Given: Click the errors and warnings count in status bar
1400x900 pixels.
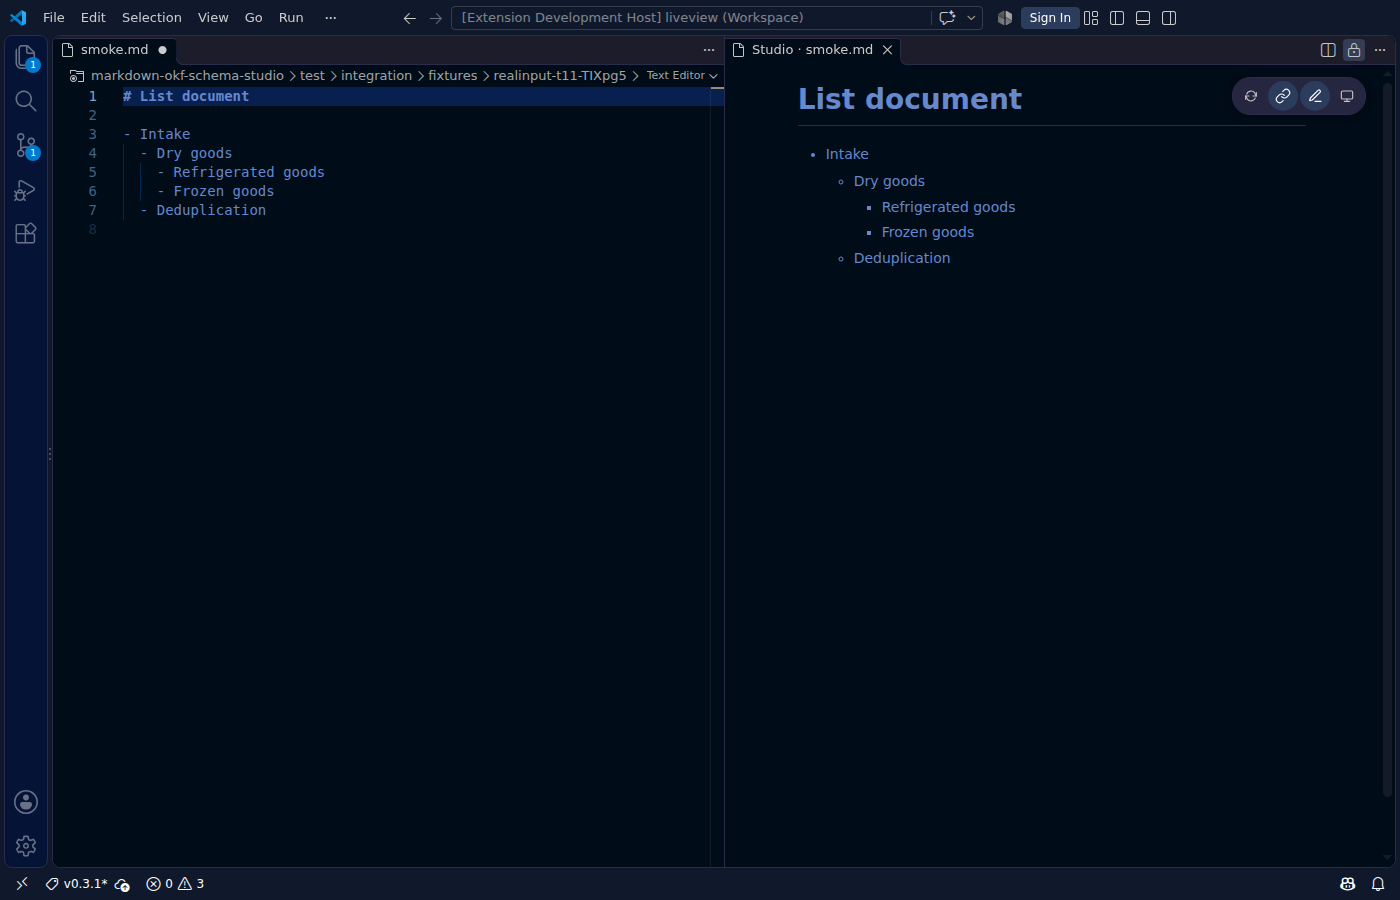Looking at the screenshot, I should pos(175,884).
